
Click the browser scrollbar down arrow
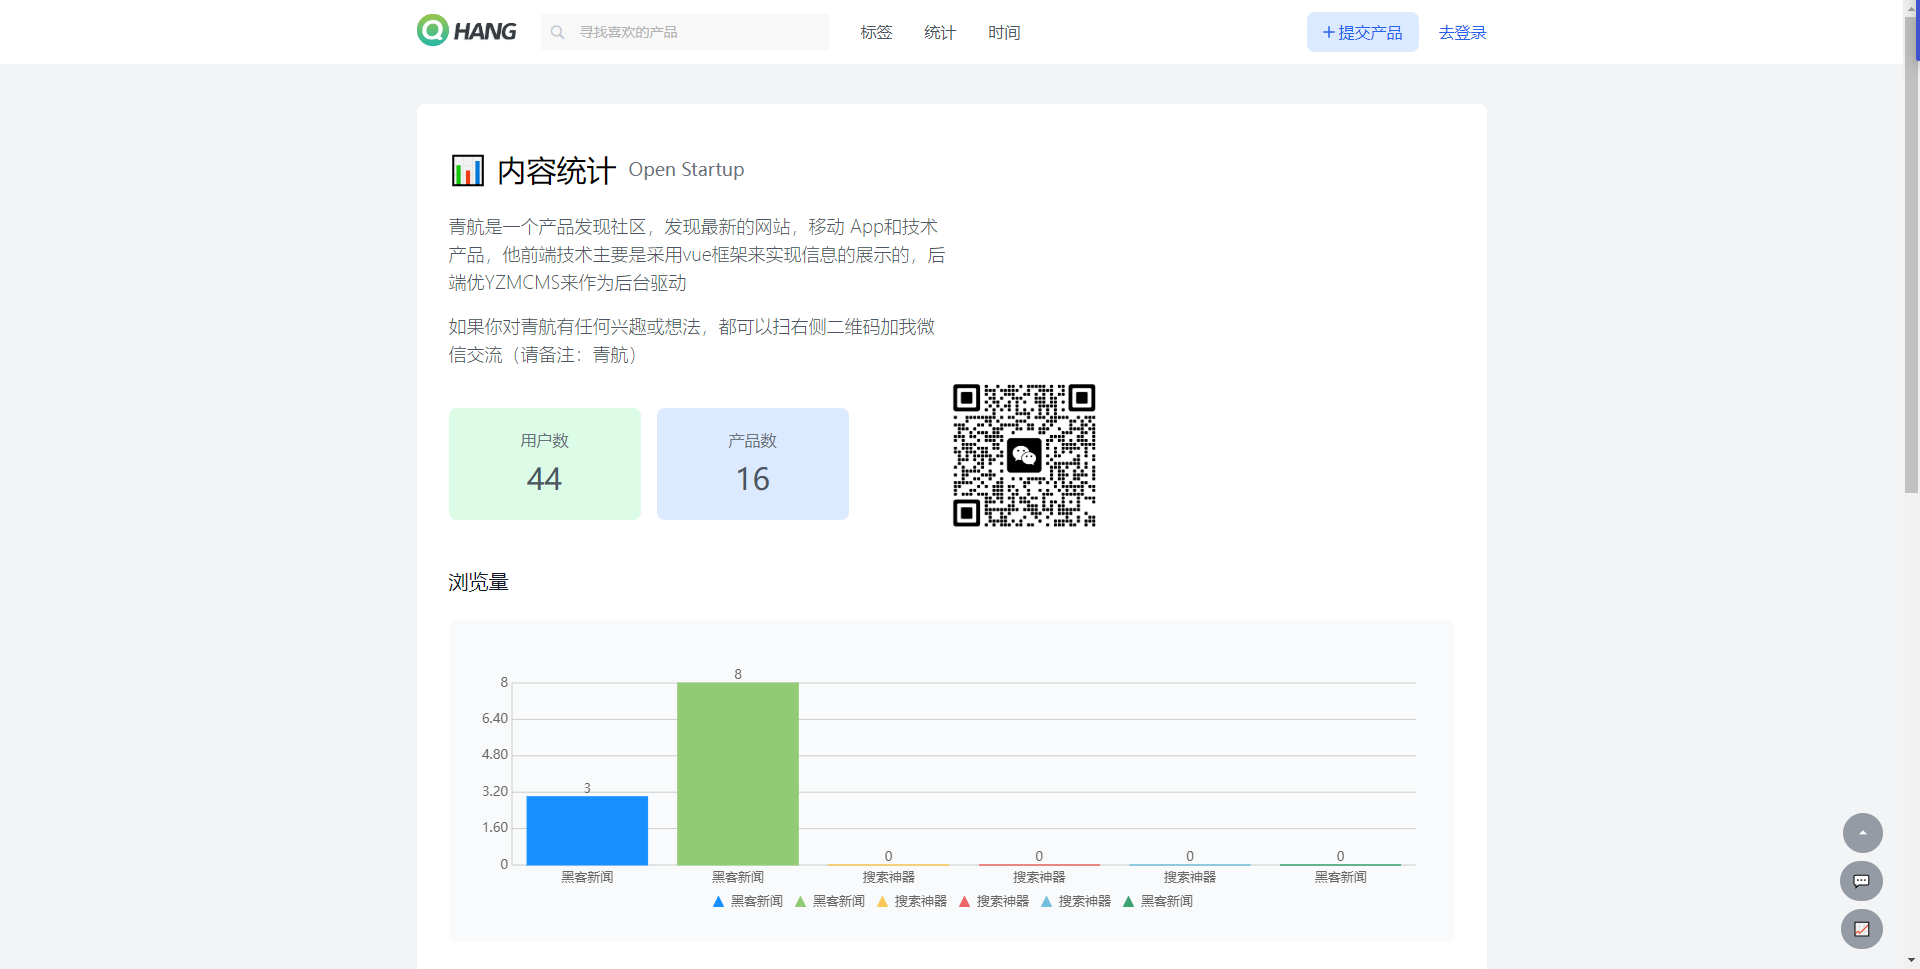[1911, 960]
